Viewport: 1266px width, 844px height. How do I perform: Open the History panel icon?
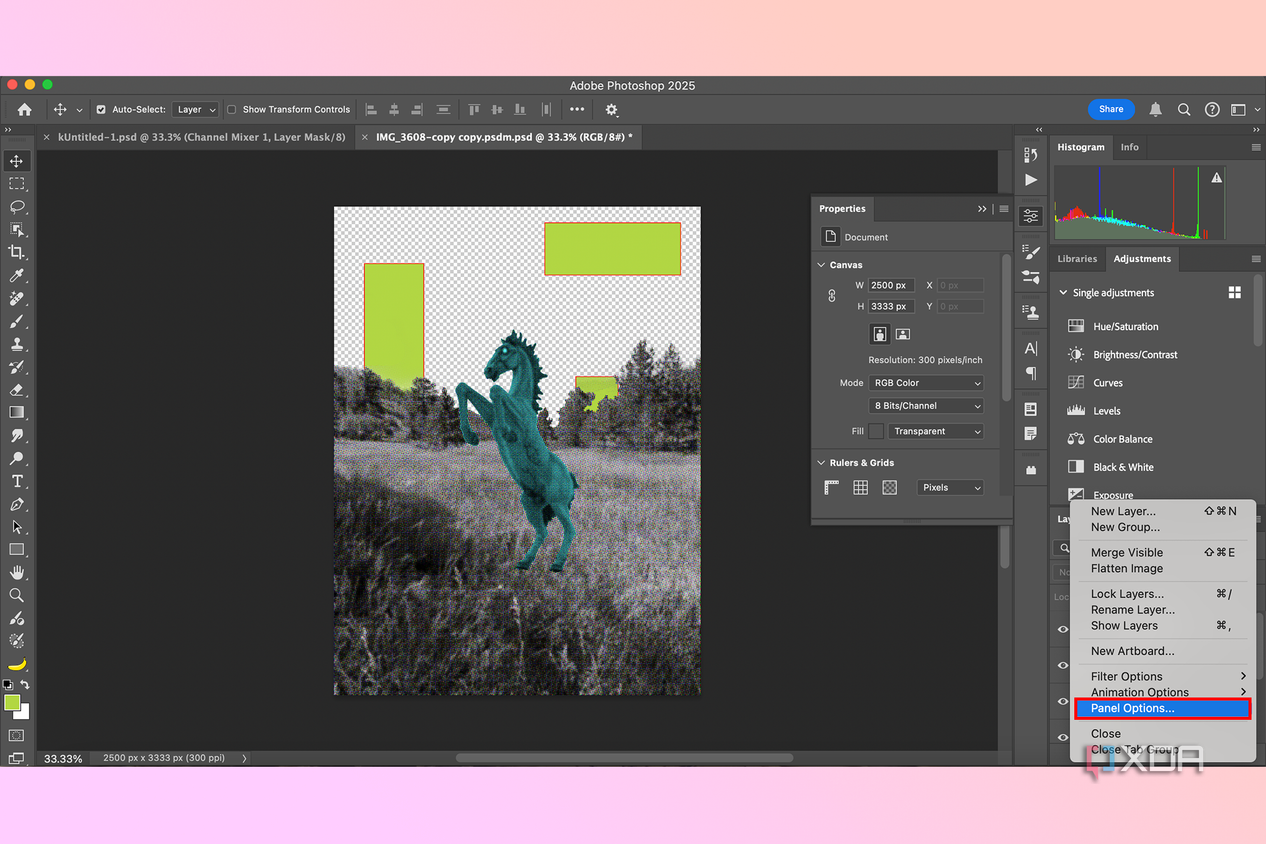(x=1031, y=155)
